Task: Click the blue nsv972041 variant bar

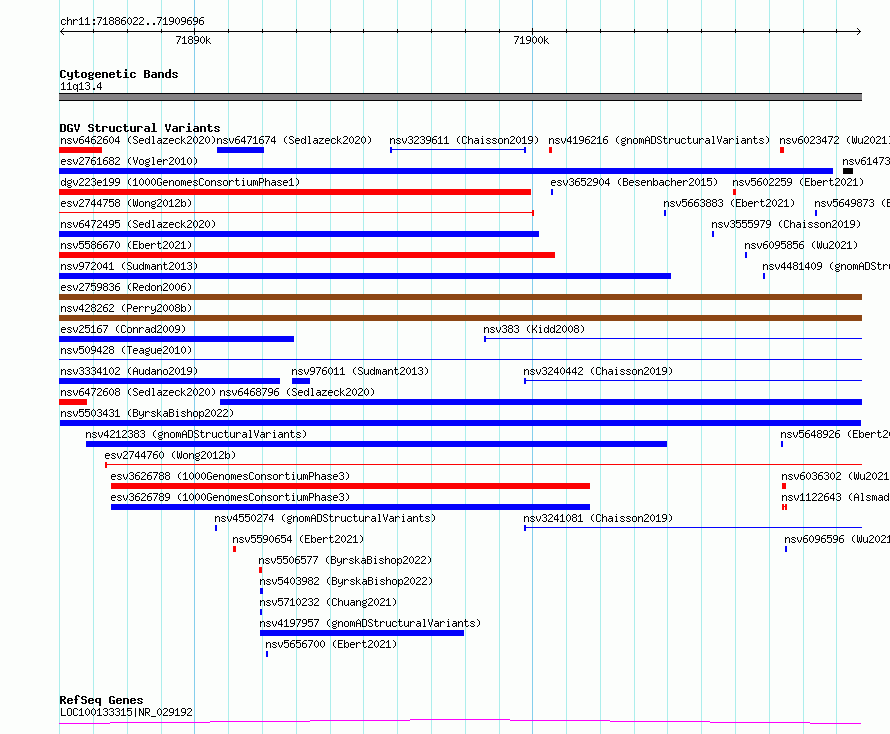Action: coord(365,276)
